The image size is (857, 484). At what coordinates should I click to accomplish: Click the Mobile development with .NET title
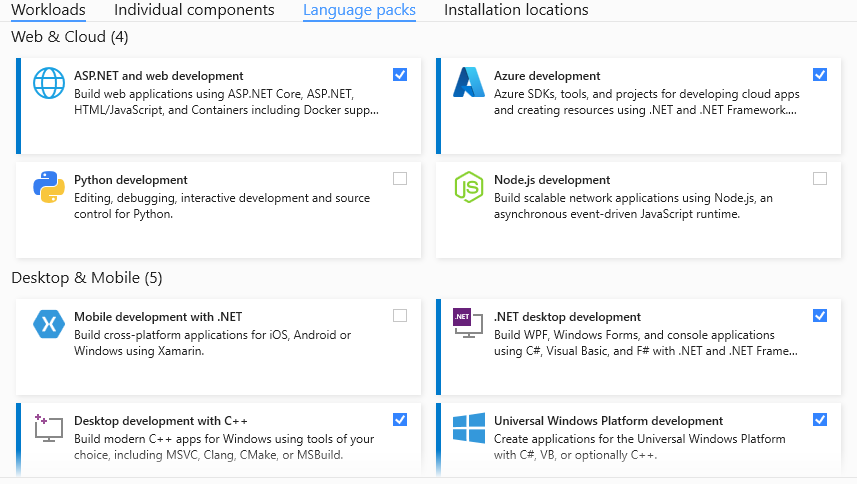[158, 317]
